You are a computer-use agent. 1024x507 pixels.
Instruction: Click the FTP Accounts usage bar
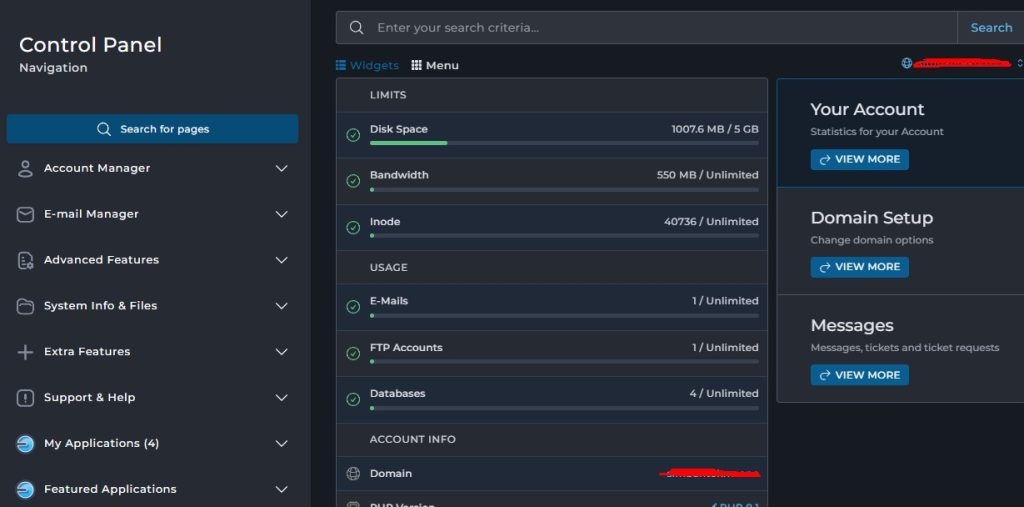click(x=564, y=361)
